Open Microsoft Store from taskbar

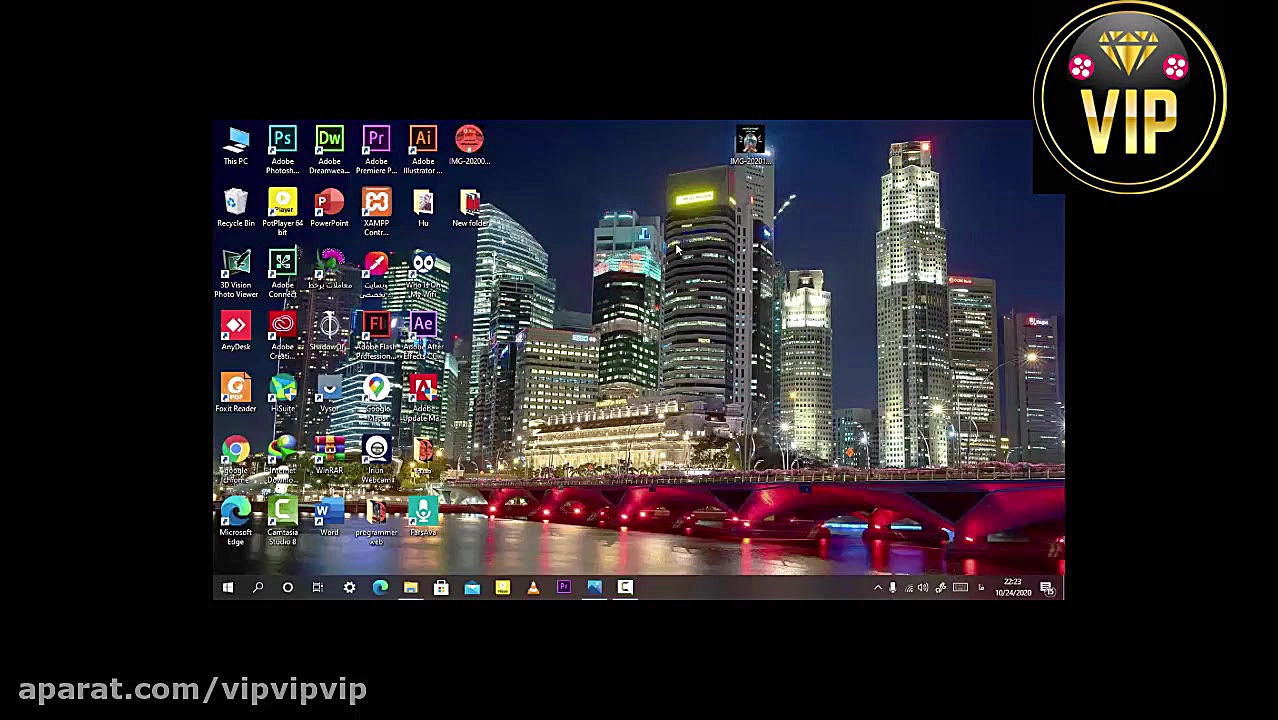(x=441, y=587)
